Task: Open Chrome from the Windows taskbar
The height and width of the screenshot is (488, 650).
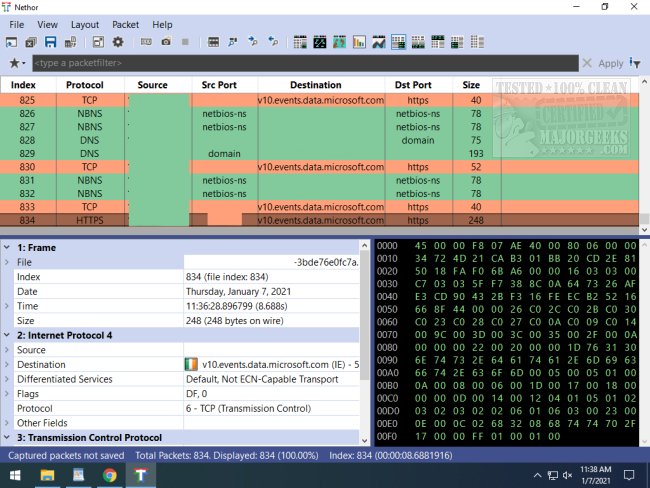Action: 108,475
